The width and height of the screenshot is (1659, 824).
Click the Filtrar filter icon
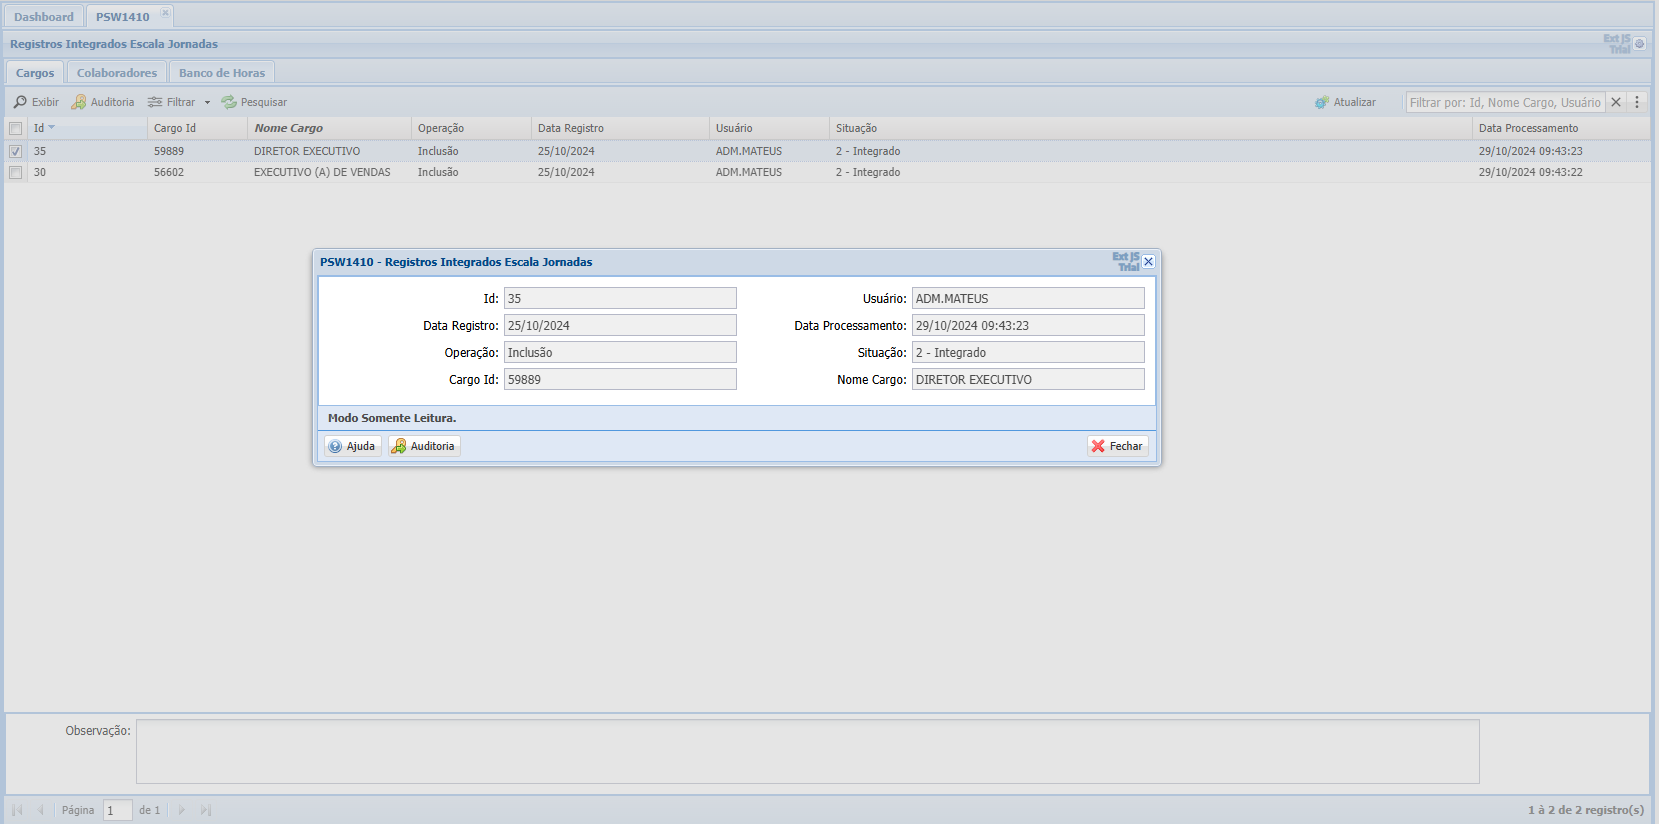155,102
